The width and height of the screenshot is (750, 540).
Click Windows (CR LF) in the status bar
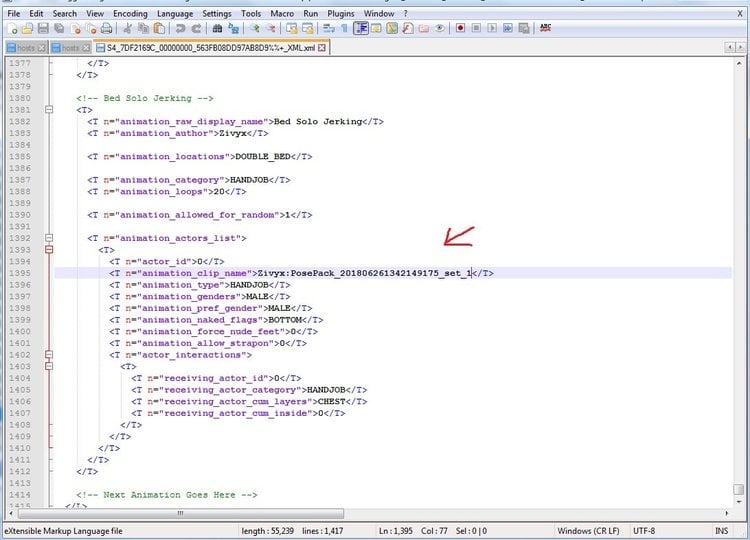[x=588, y=531]
